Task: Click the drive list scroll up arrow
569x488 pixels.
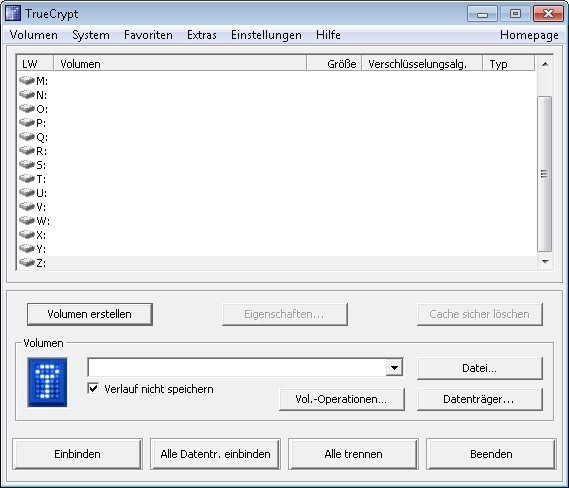Action: 544,64
